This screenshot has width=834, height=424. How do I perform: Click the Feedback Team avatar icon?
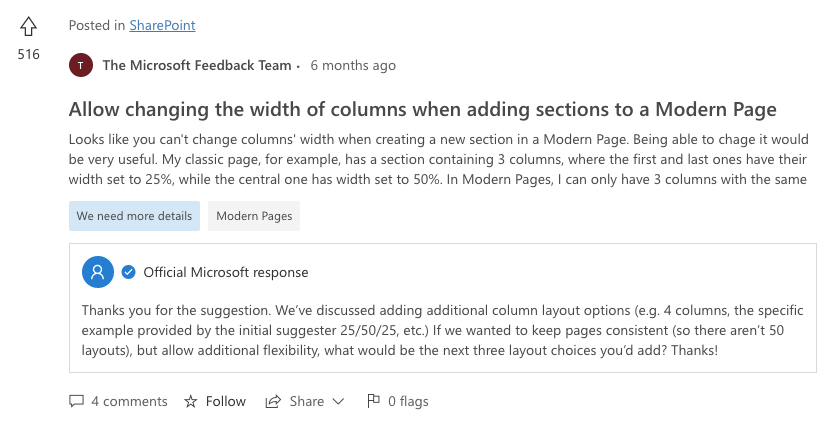(x=81, y=65)
